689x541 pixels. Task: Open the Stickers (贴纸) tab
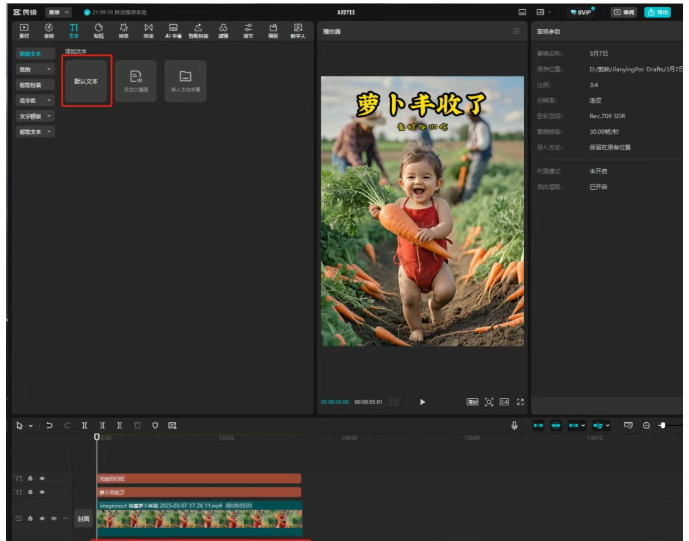coord(99,31)
